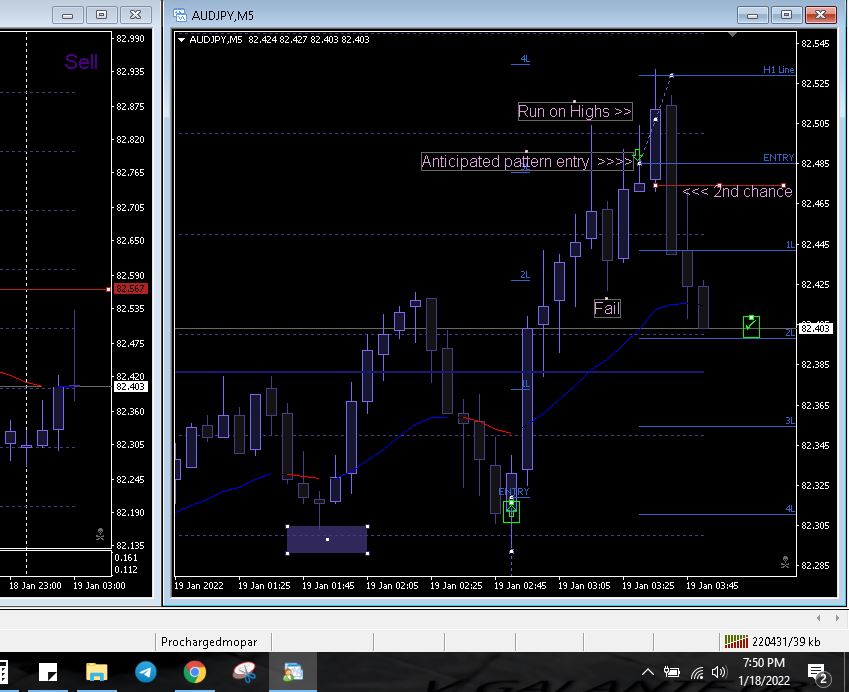The height and width of the screenshot is (692, 849).
Task: Open the taskbar clock showing 7:50 PM
Action: [763, 671]
